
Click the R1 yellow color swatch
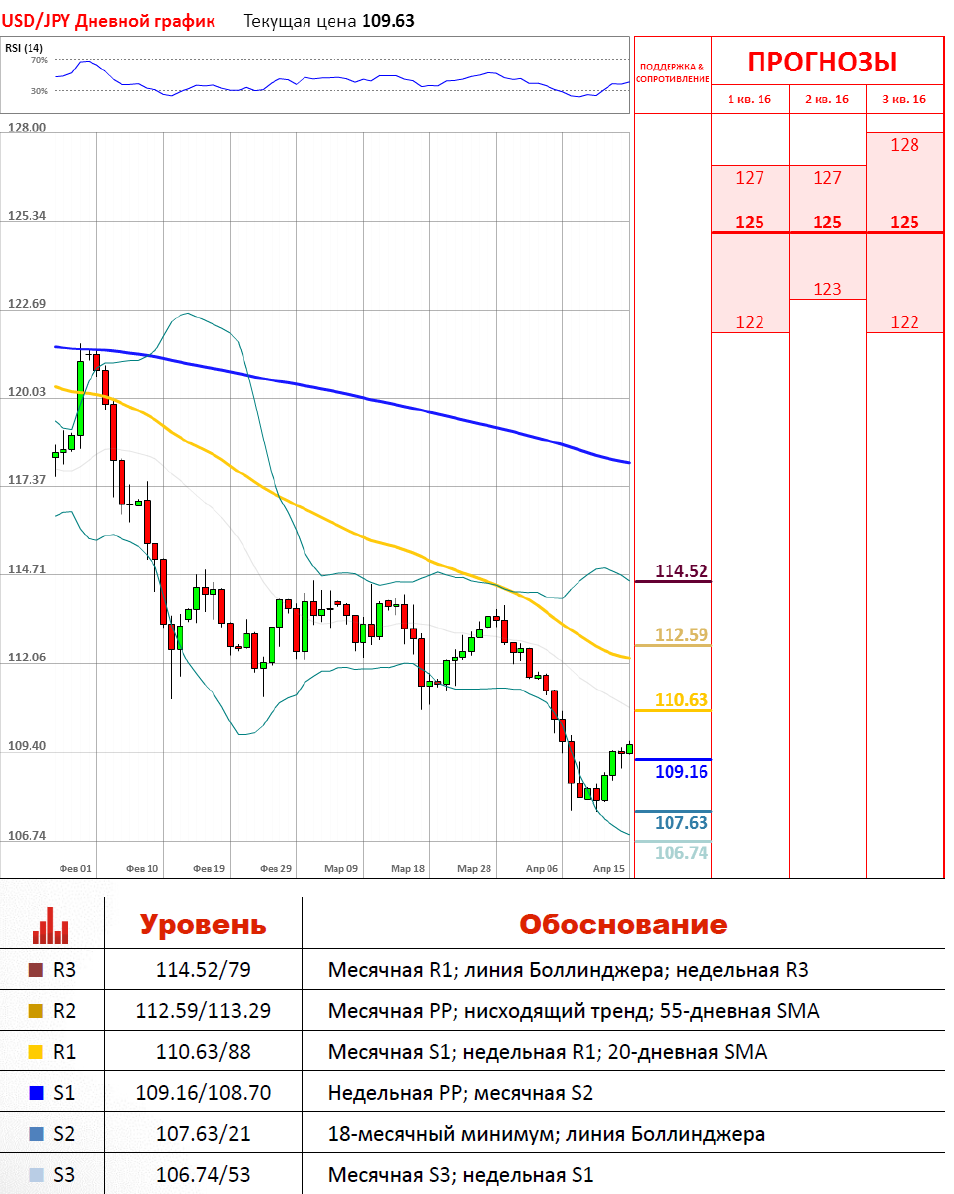point(36,1052)
